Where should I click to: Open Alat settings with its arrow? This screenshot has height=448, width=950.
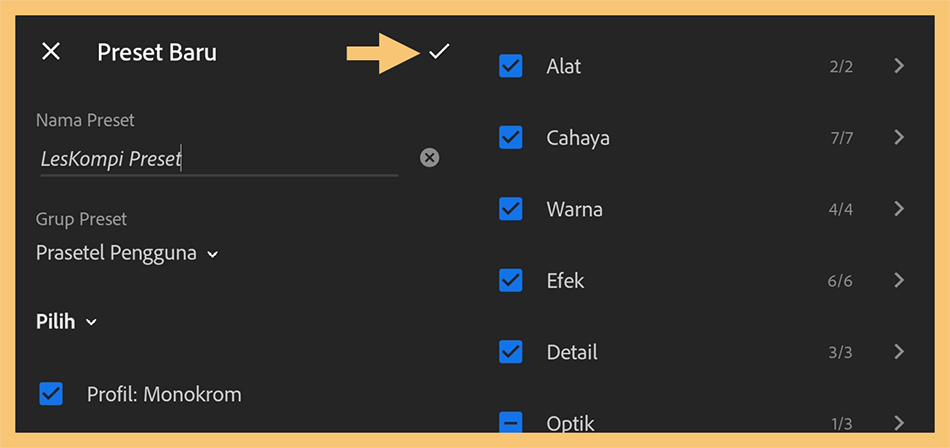click(899, 66)
